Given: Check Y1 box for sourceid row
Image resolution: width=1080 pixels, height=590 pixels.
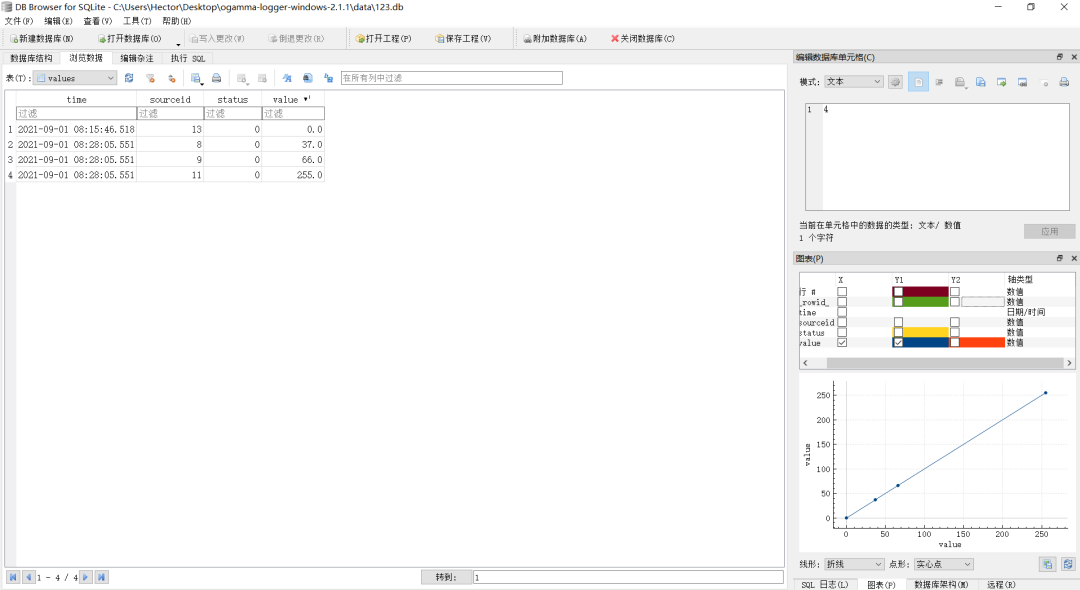Looking at the screenshot, I should [898, 322].
